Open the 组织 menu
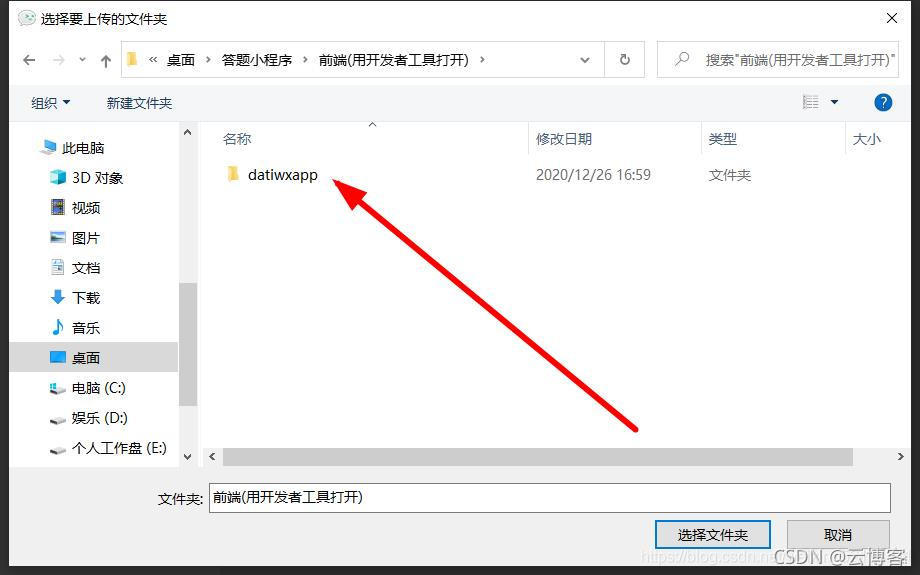The height and width of the screenshot is (575, 920). coord(50,103)
